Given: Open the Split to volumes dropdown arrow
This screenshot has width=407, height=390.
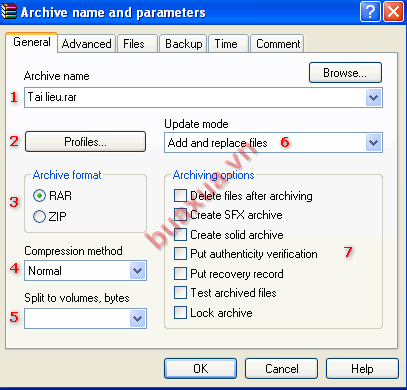Looking at the screenshot, I should (138, 318).
